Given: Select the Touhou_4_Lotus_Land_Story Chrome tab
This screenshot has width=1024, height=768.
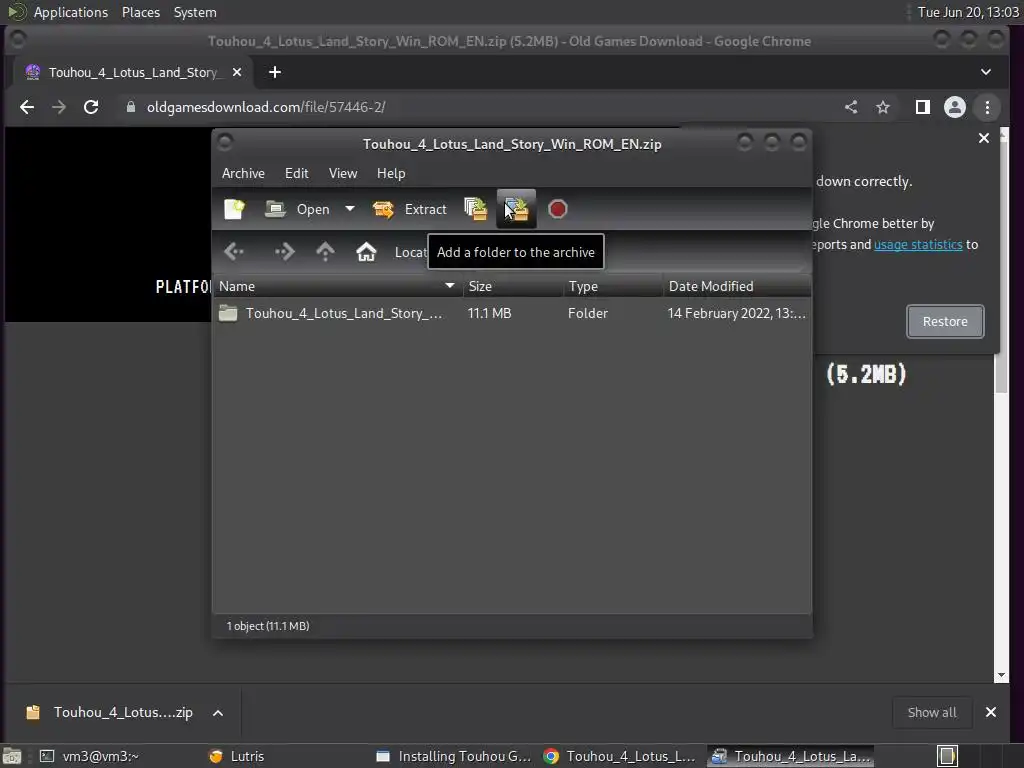Looking at the screenshot, I should pyautogui.click(x=134, y=72).
